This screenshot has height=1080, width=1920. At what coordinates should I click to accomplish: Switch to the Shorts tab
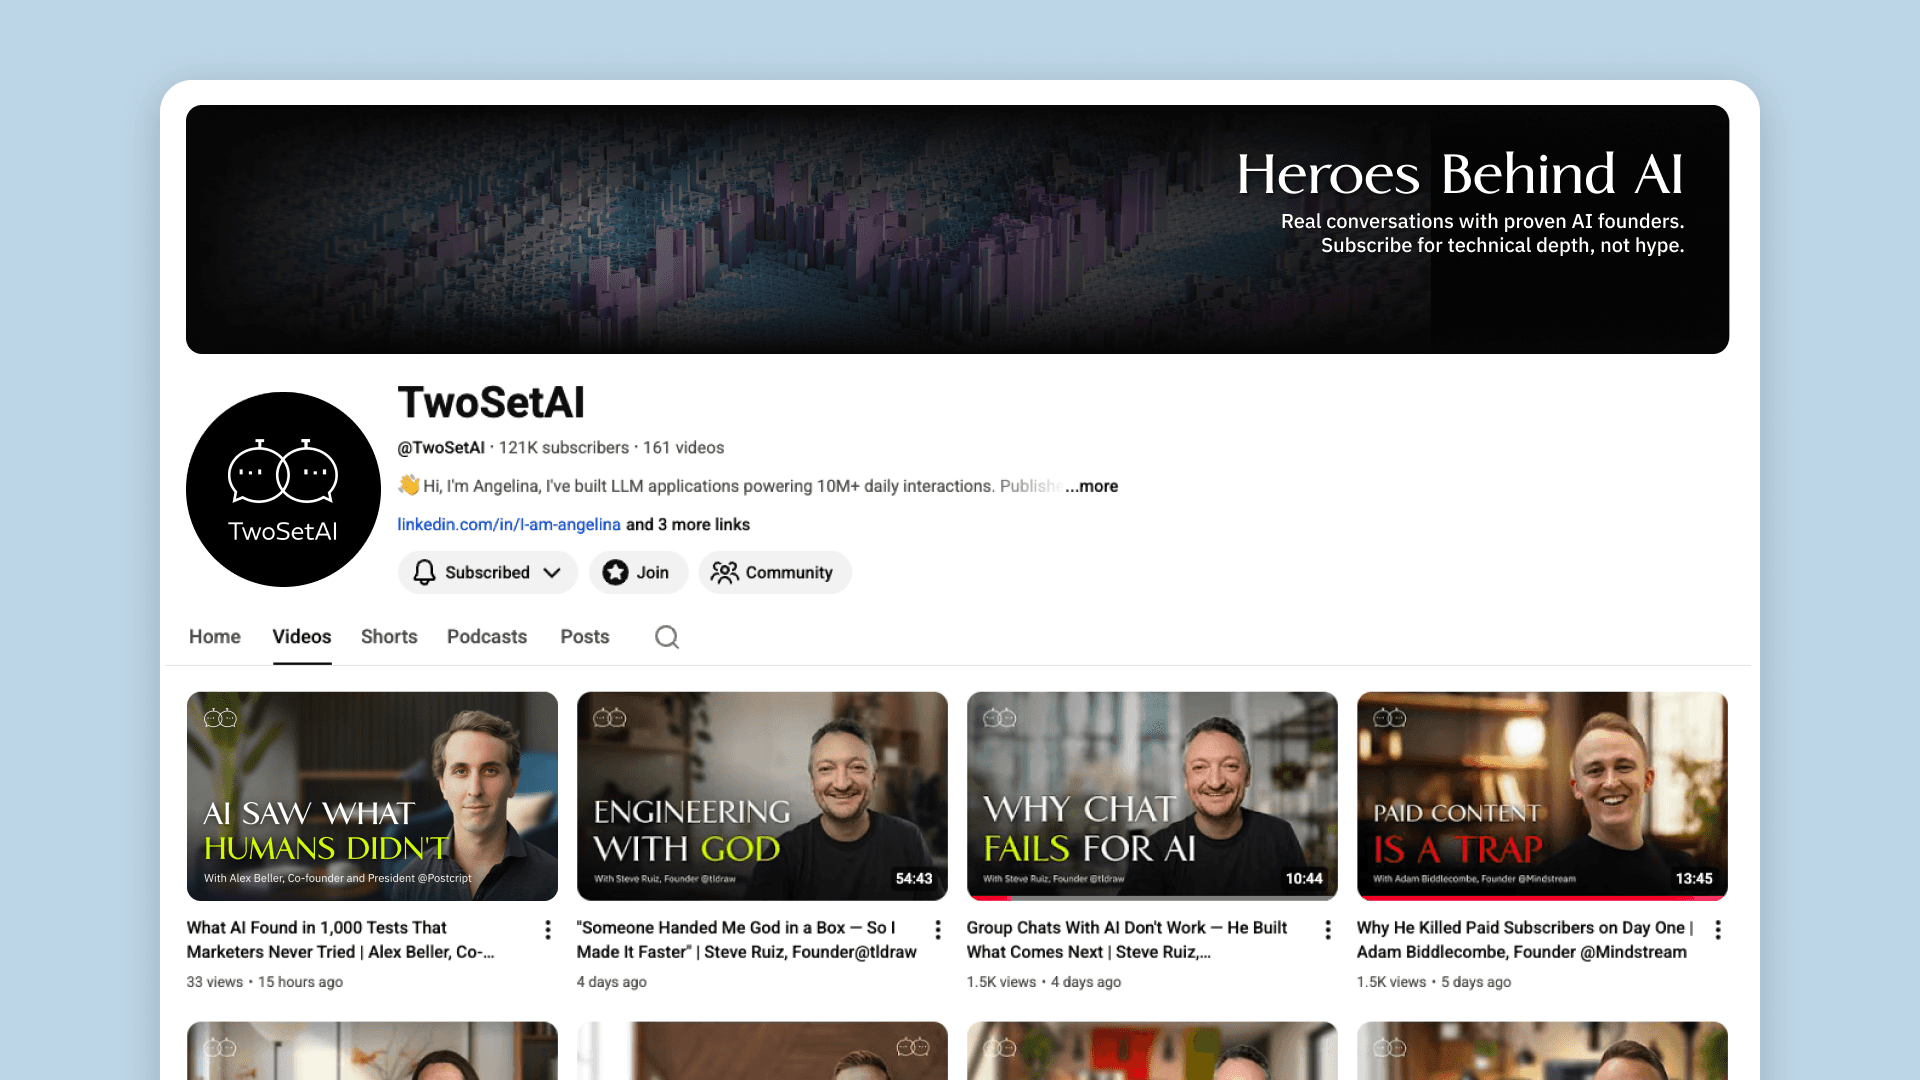(389, 637)
